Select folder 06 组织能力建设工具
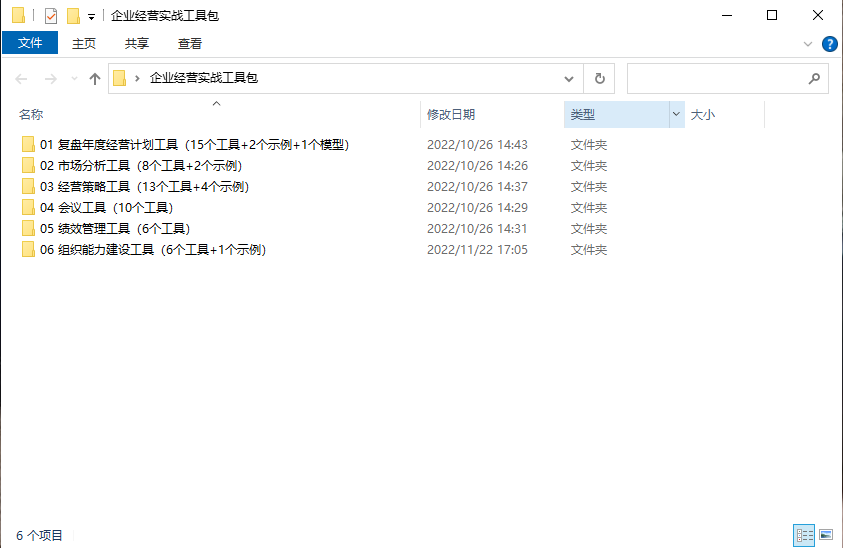This screenshot has height=548, width=843. [153, 250]
